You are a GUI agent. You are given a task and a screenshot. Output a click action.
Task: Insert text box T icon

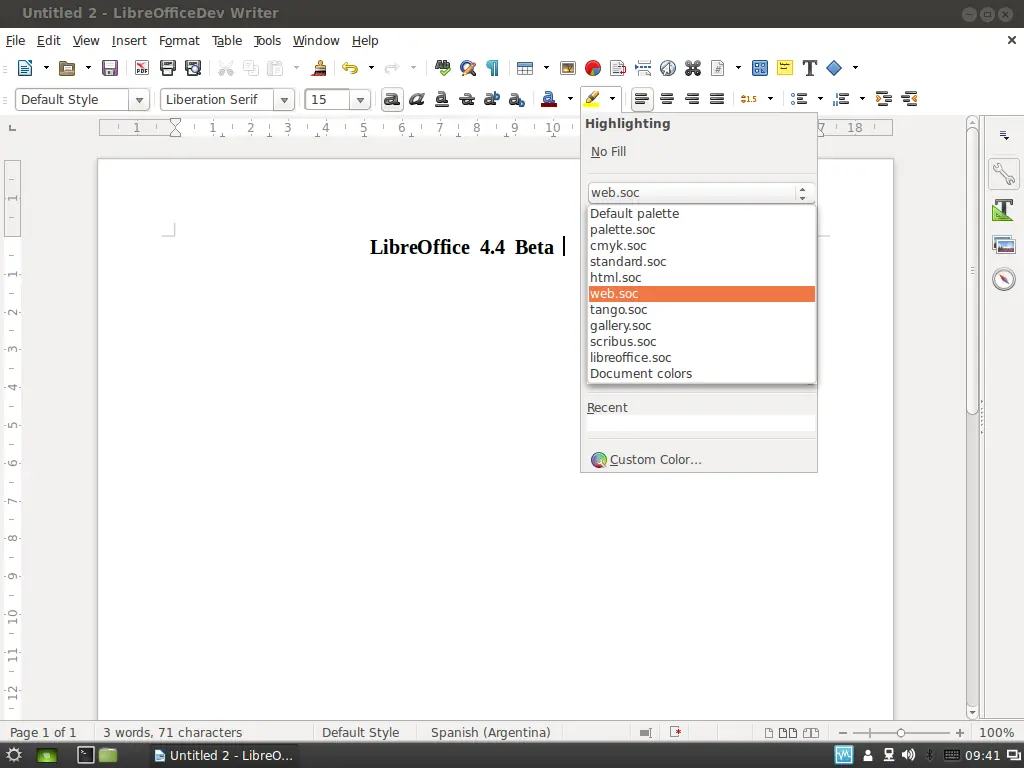pyautogui.click(x=810, y=68)
